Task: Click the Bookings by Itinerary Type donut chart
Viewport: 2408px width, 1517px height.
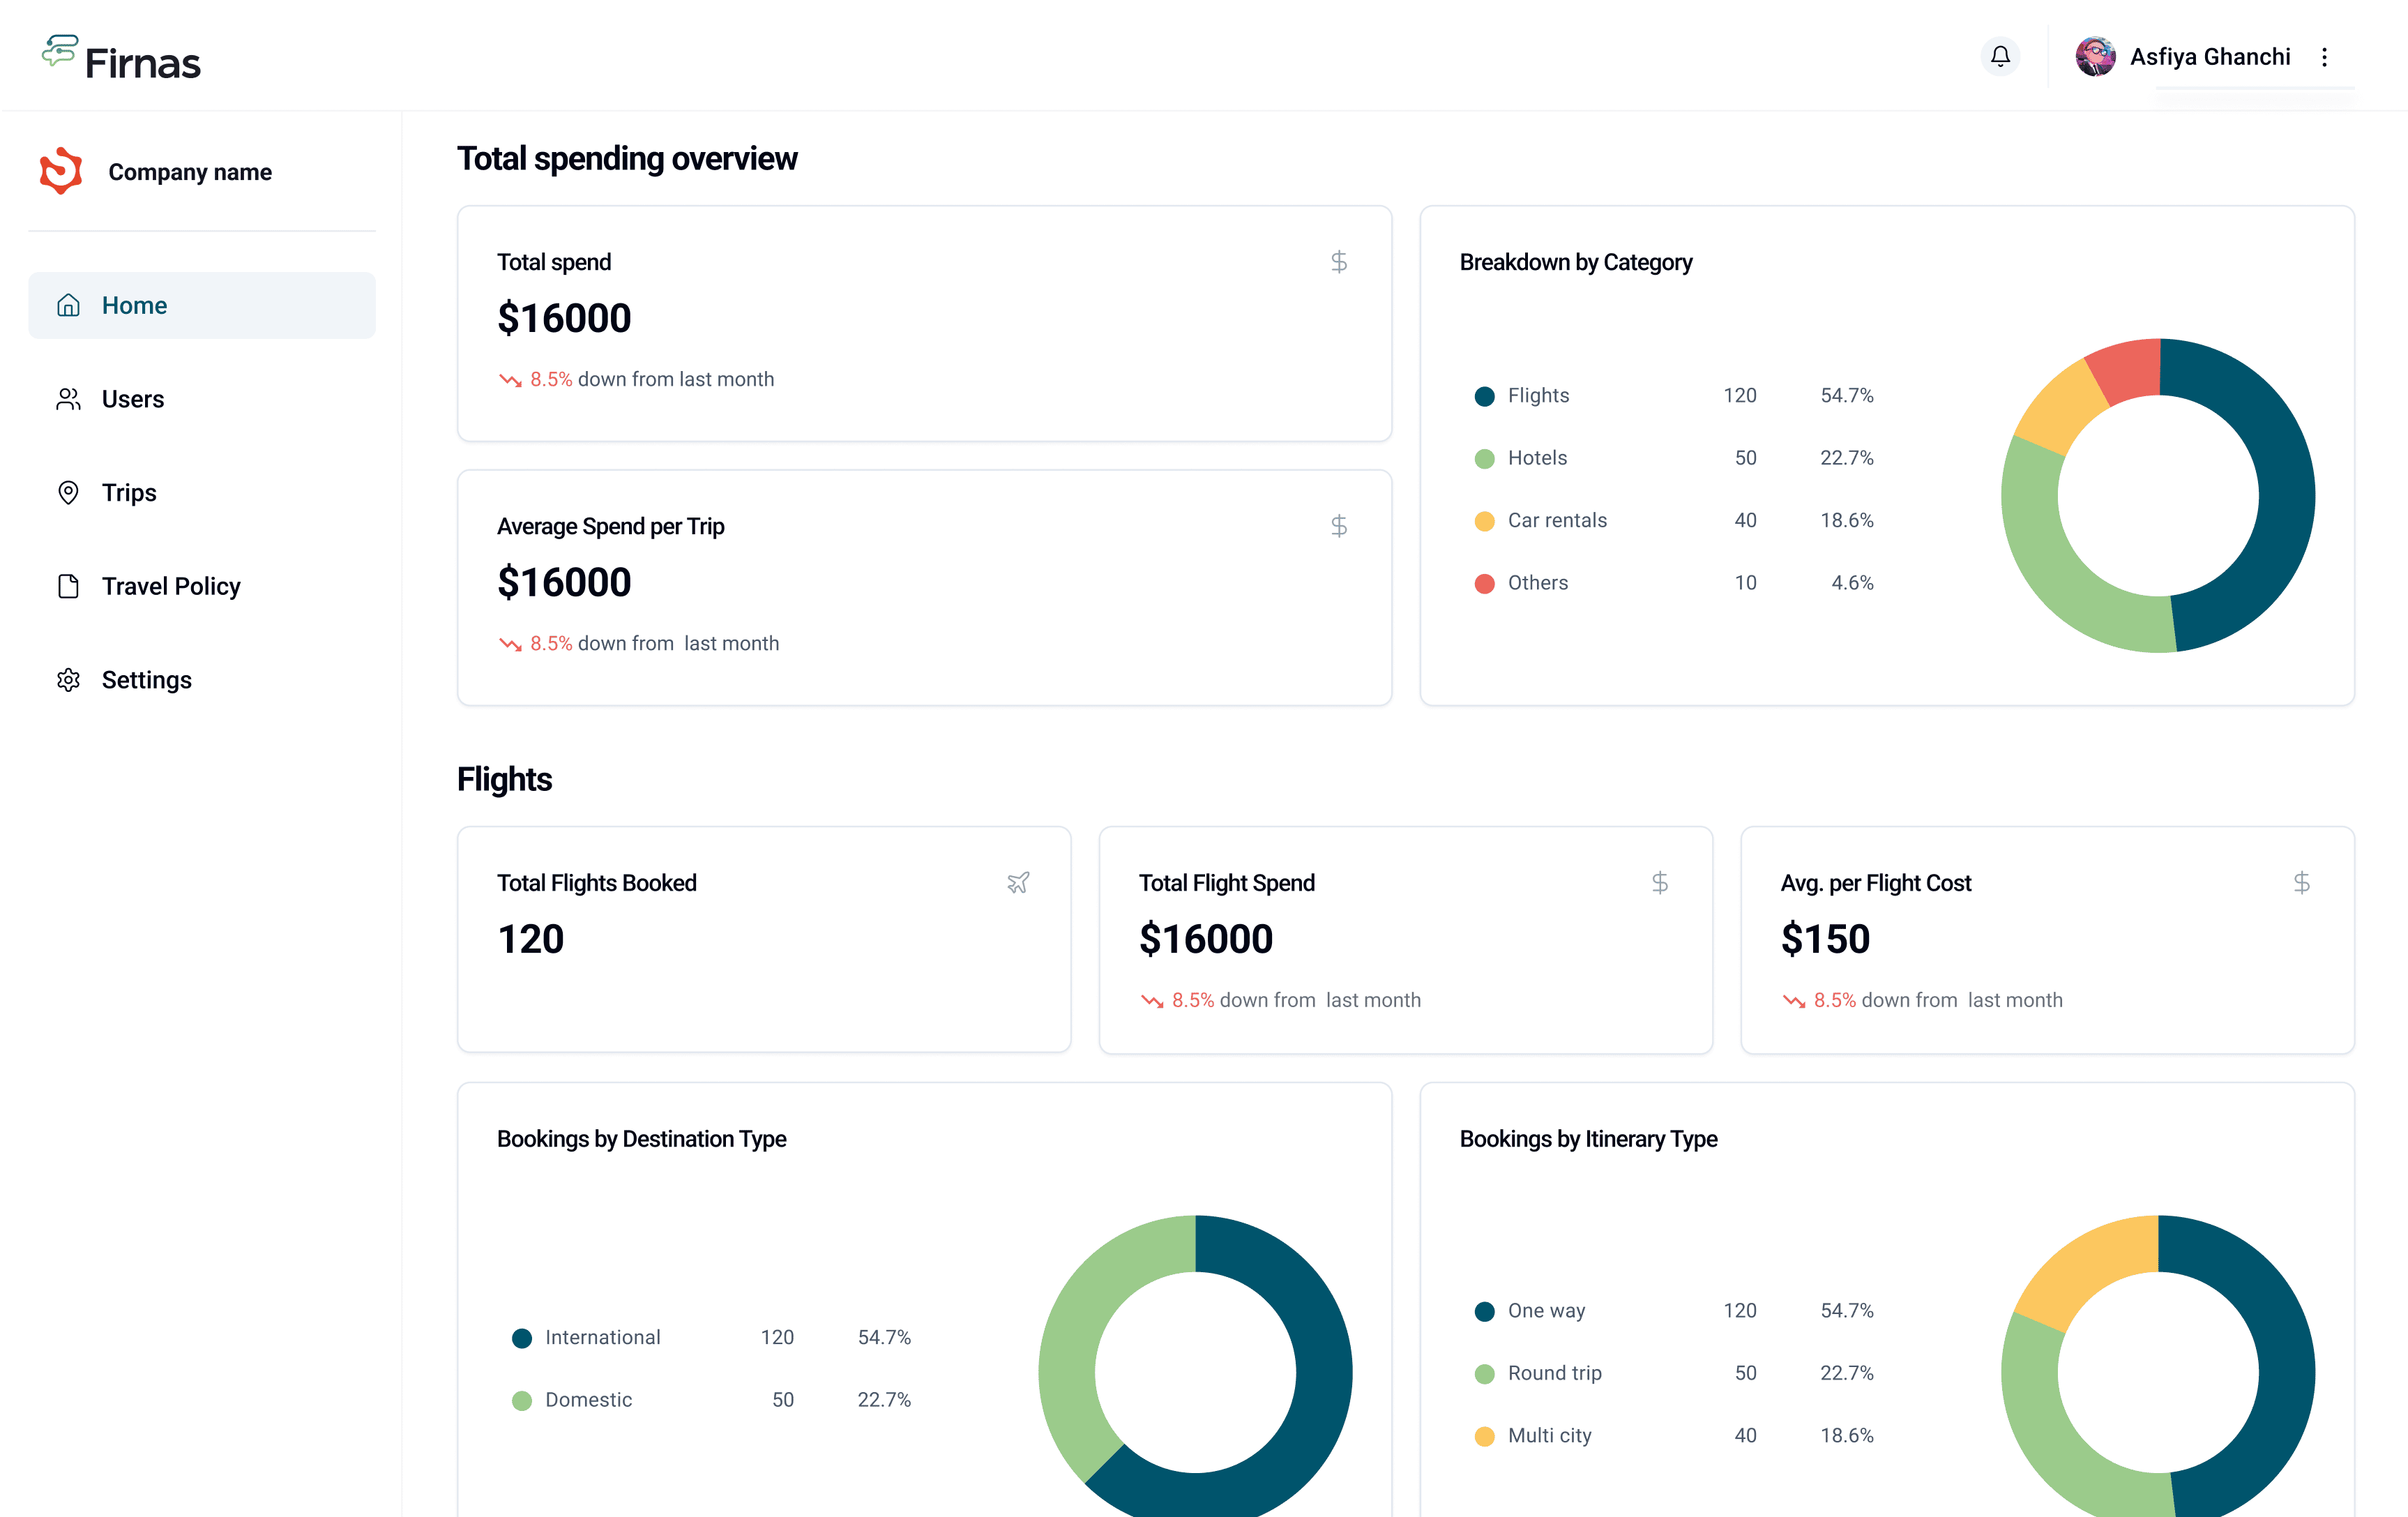Action: tap(2158, 1366)
